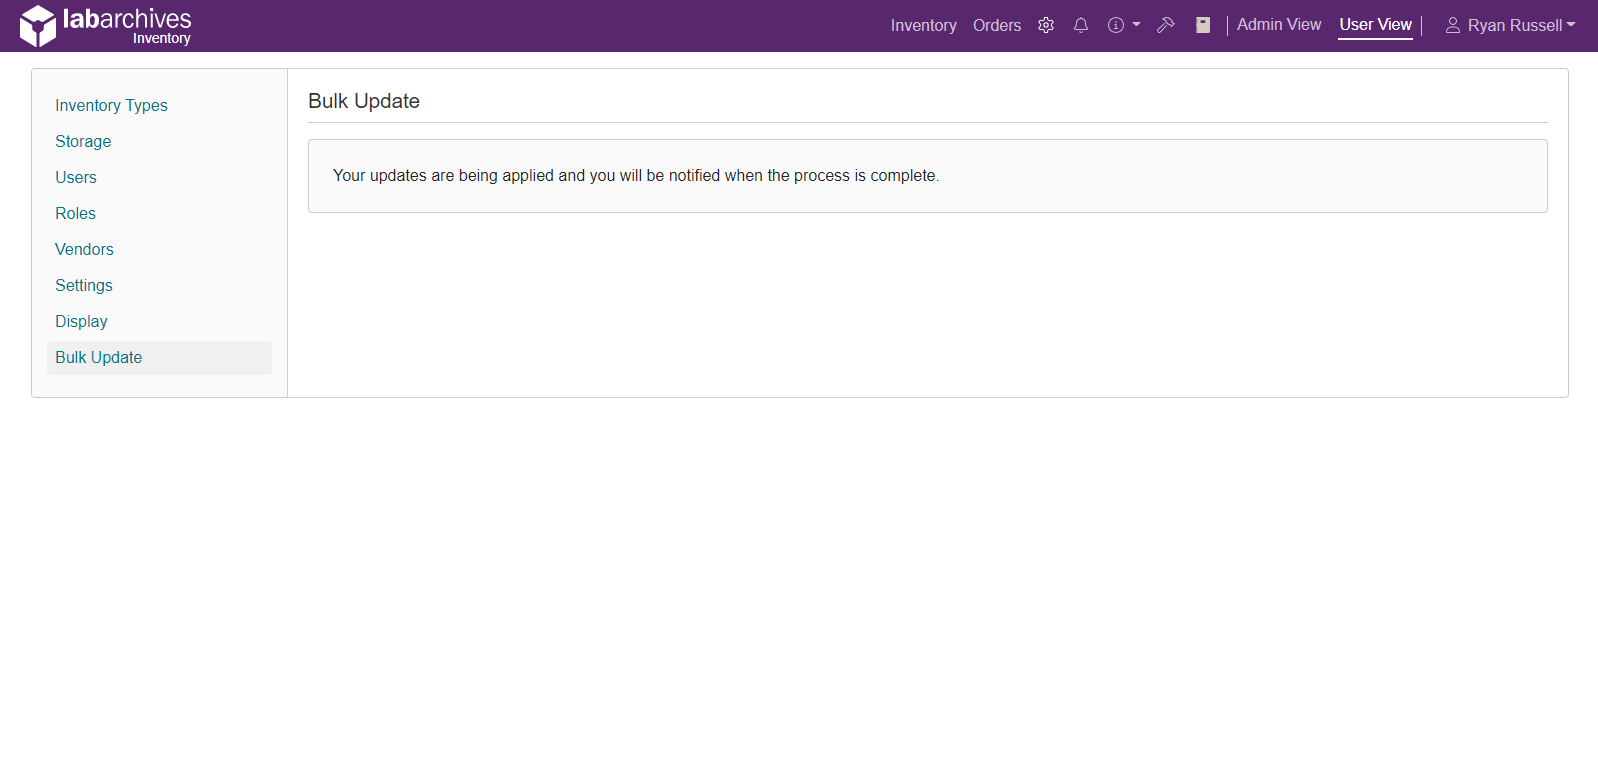
Task: Click the info circle icon
Action: coord(1116,25)
